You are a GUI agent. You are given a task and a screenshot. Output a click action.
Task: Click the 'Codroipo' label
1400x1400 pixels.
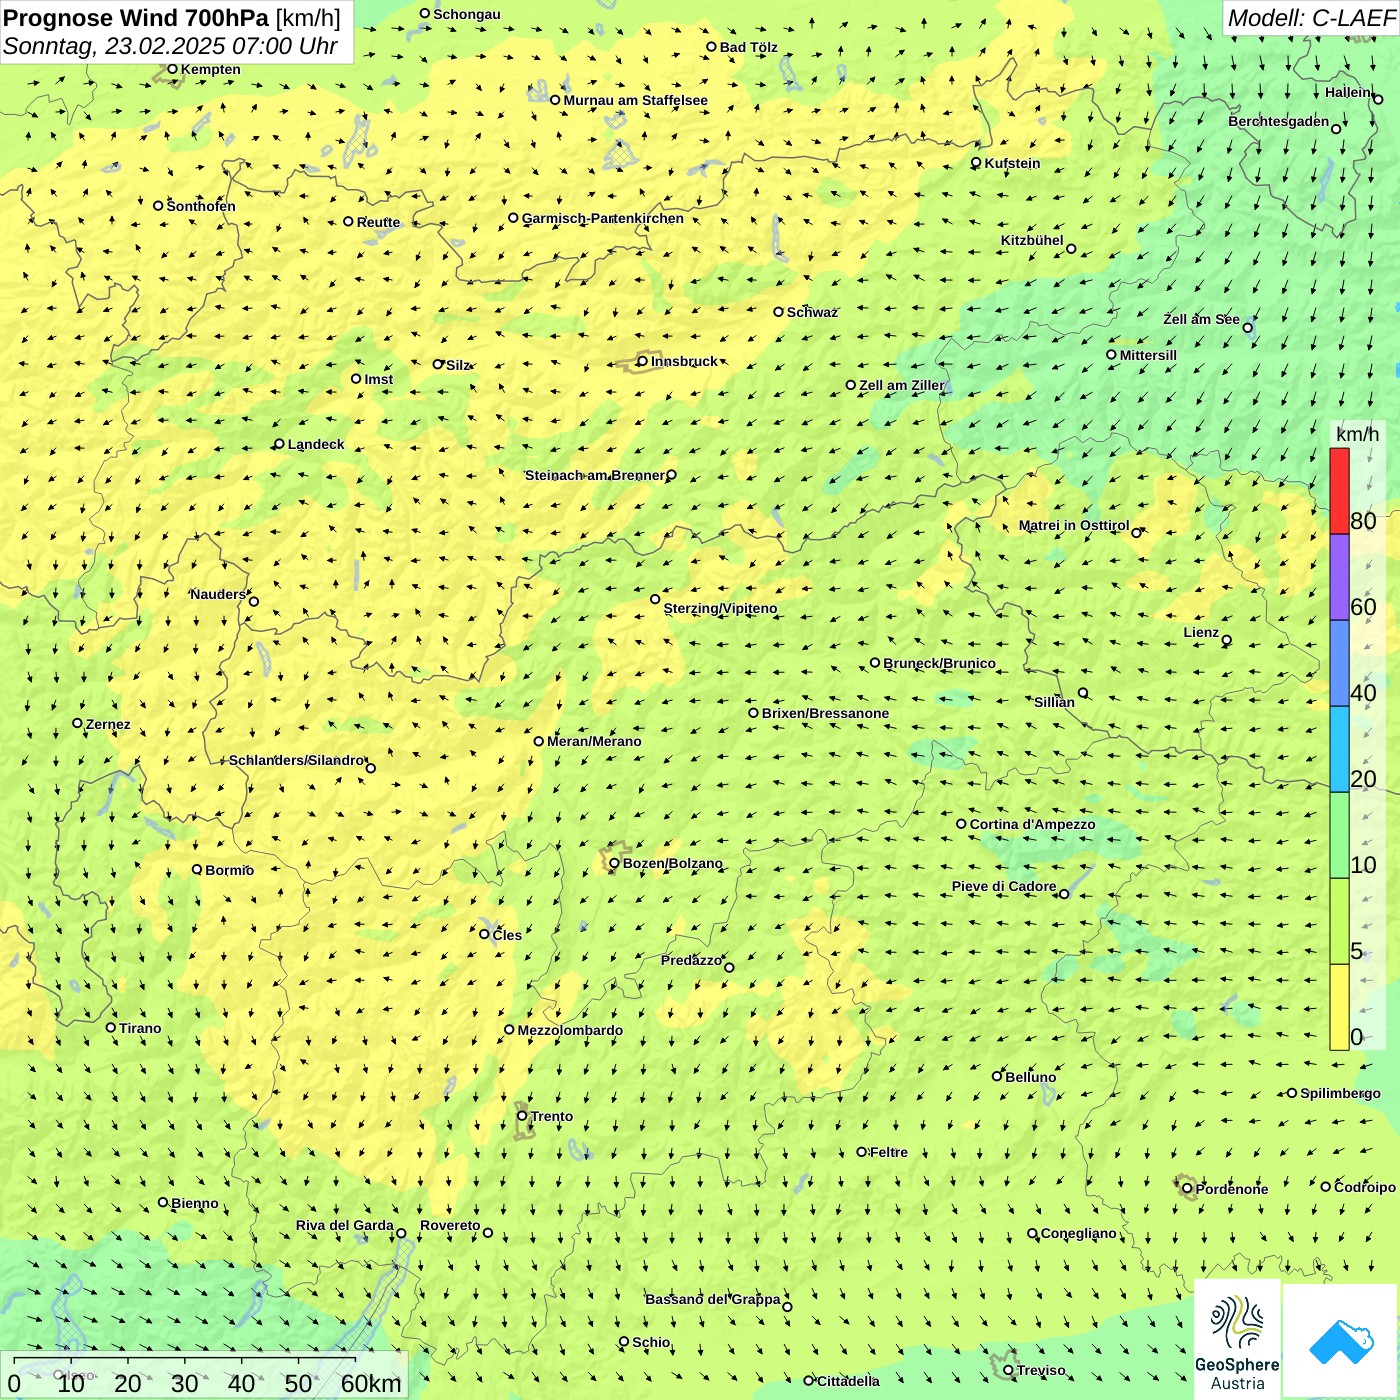(1365, 1187)
